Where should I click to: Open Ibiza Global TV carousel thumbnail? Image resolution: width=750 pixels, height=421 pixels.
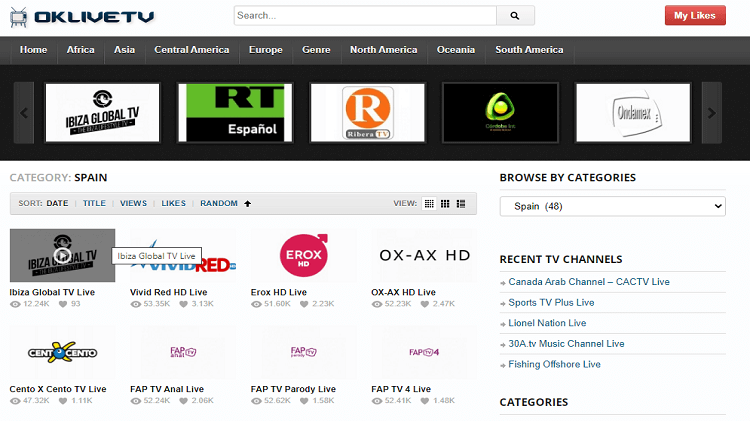point(102,113)
